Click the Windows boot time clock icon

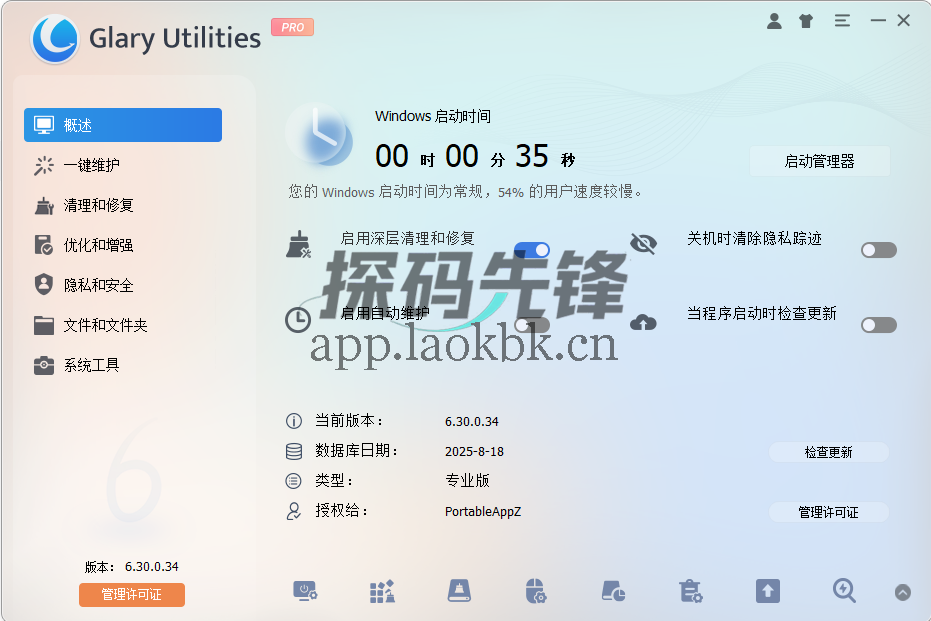click(x=319, y=135)
